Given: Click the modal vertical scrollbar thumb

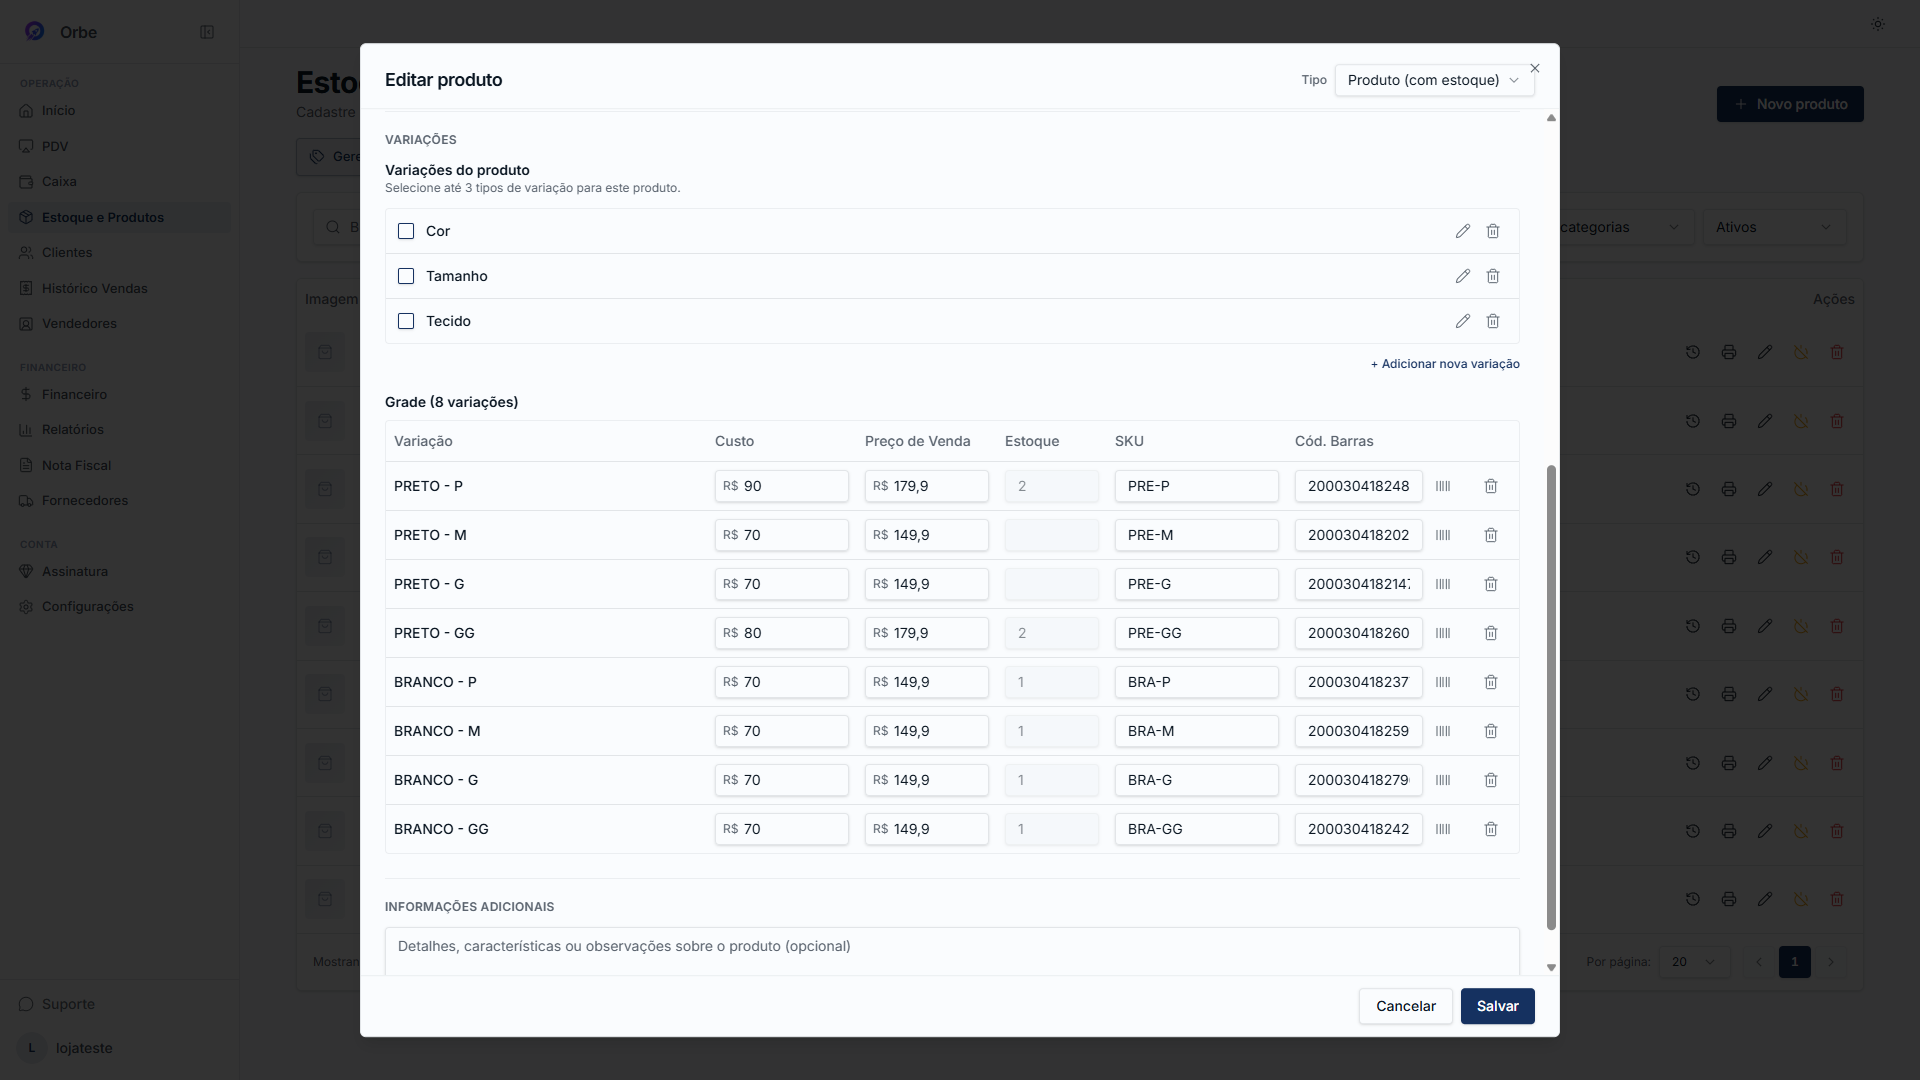Looking at the screenshot, I should 1551,697.
